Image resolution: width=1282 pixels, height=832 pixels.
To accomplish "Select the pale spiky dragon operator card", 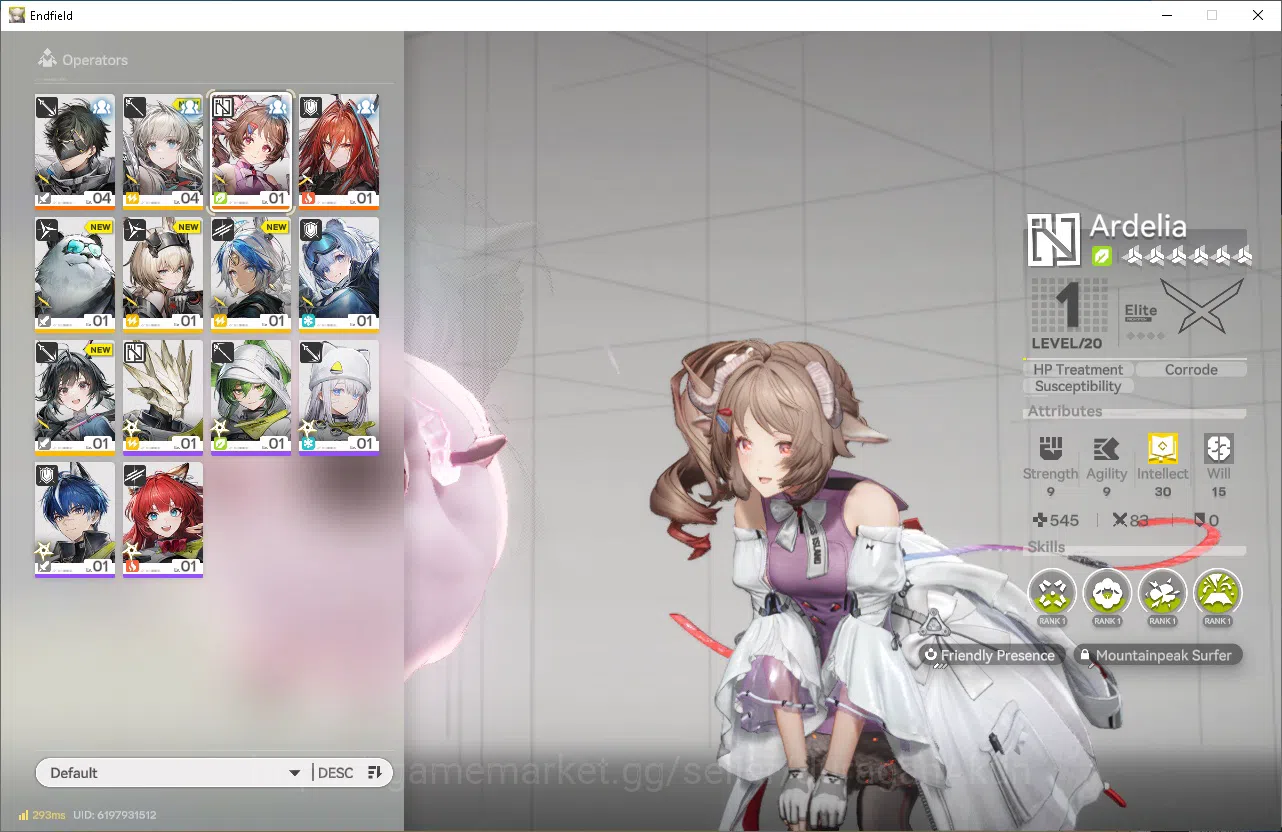I will [163, 397].
